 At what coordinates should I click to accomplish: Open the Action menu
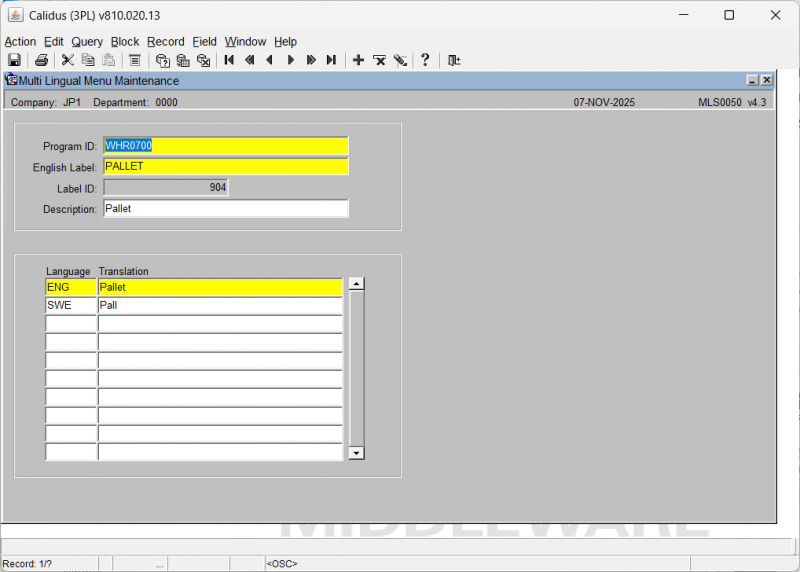click(x=20, y=42)
